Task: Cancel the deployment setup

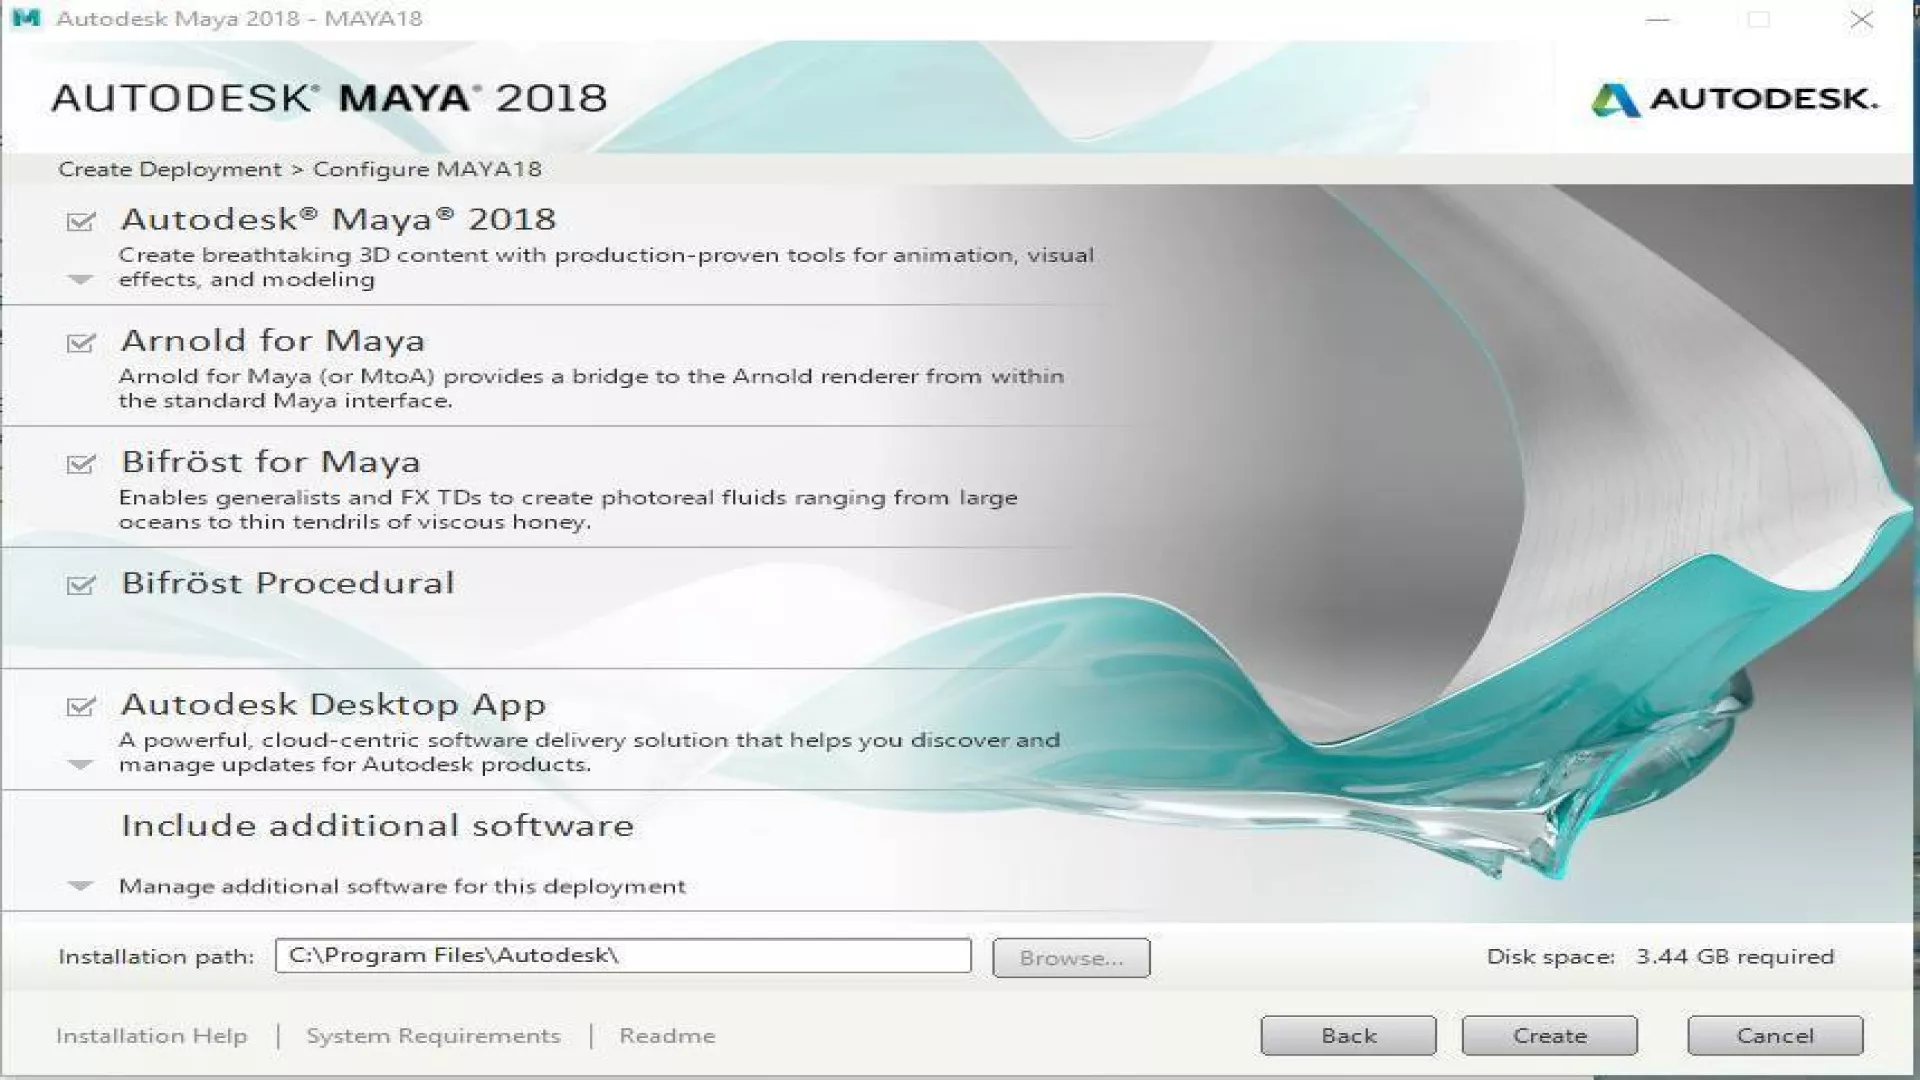Action: coord(1774,1036)
